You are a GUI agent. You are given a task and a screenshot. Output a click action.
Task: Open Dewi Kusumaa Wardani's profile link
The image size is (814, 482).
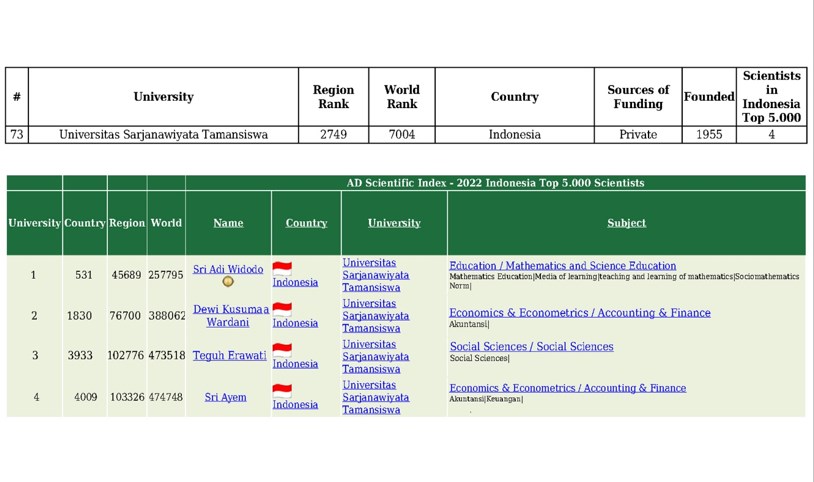point(230,316)
